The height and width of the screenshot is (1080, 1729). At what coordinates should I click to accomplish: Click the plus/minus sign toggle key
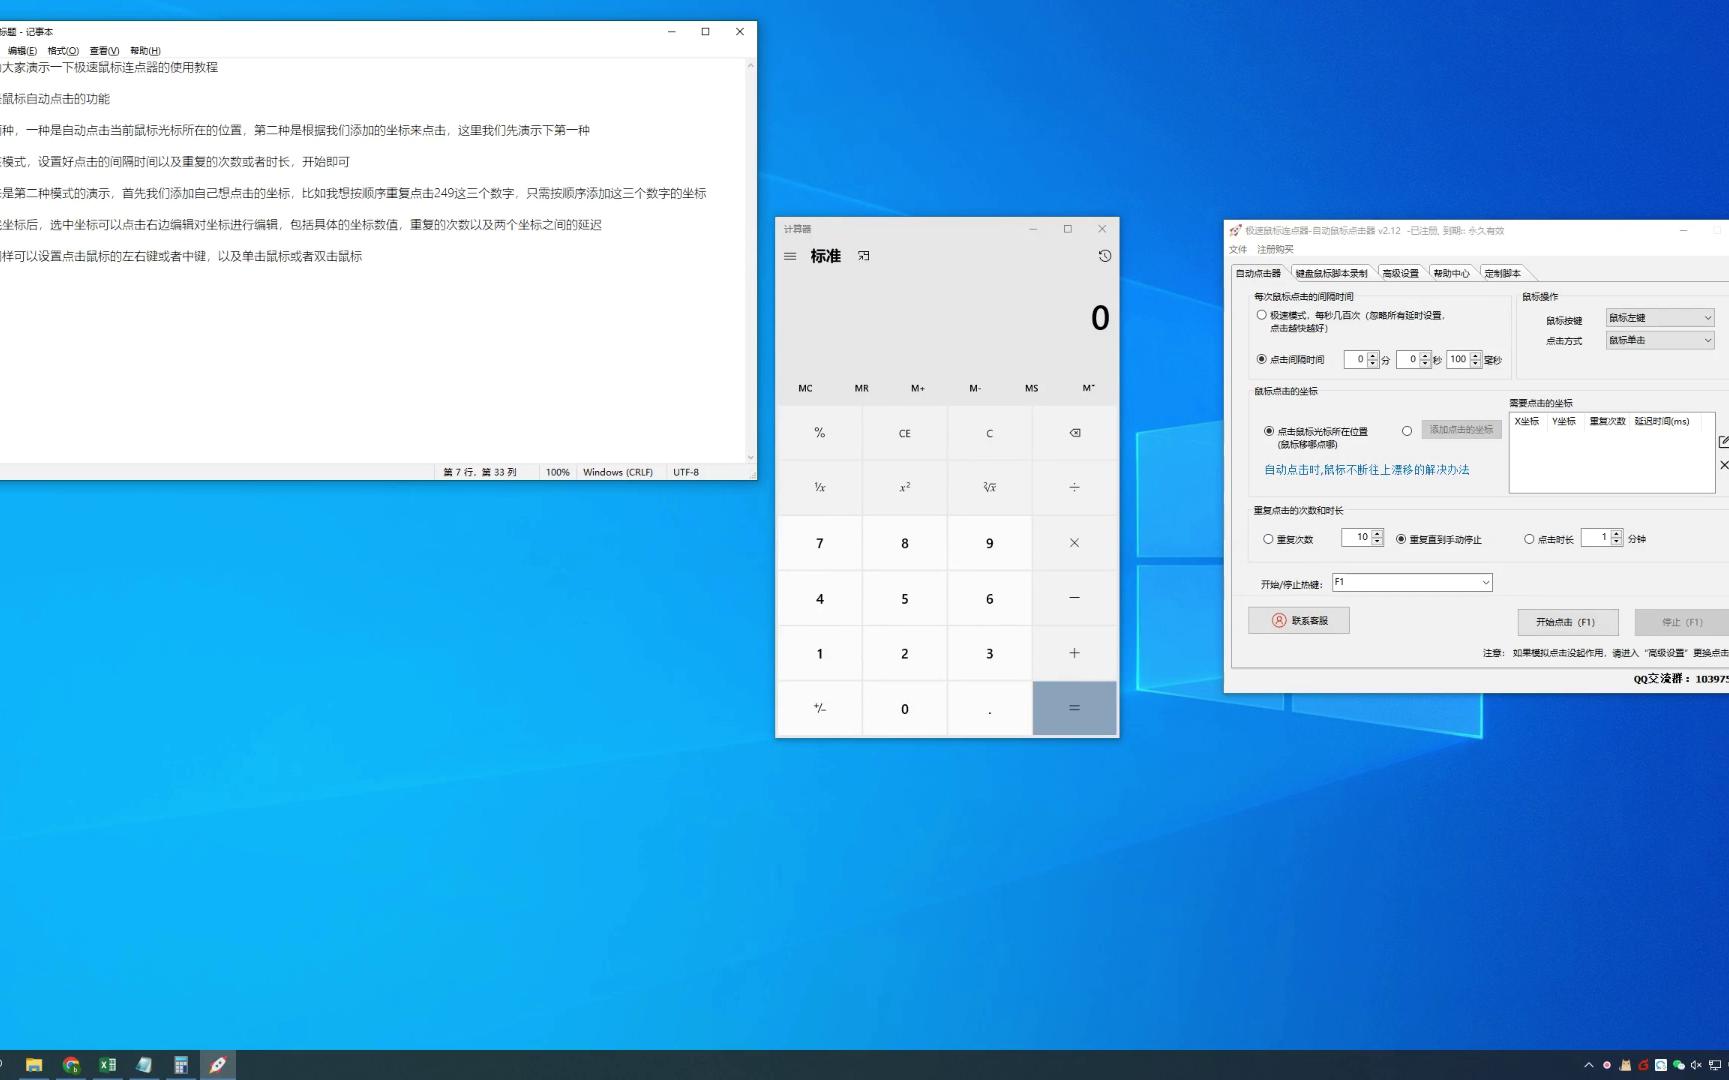point(820,708)
